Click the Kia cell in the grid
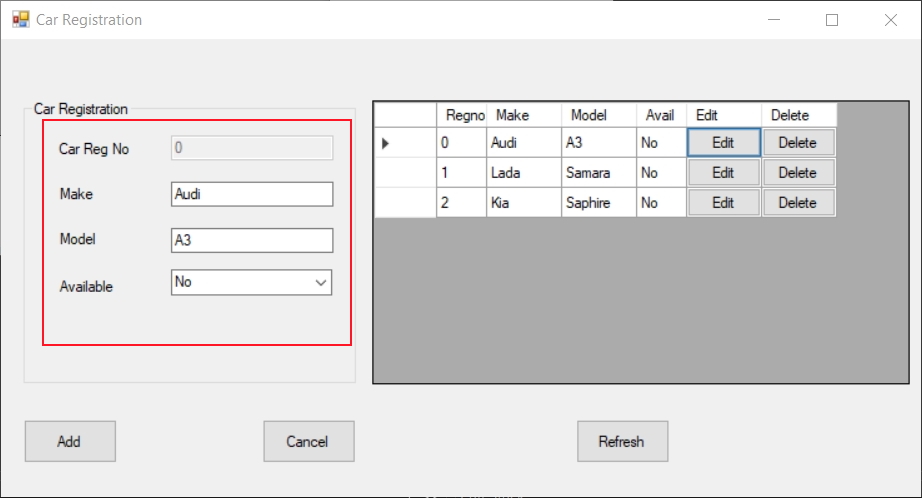The image size is (922, 498). tap(523, 203)
